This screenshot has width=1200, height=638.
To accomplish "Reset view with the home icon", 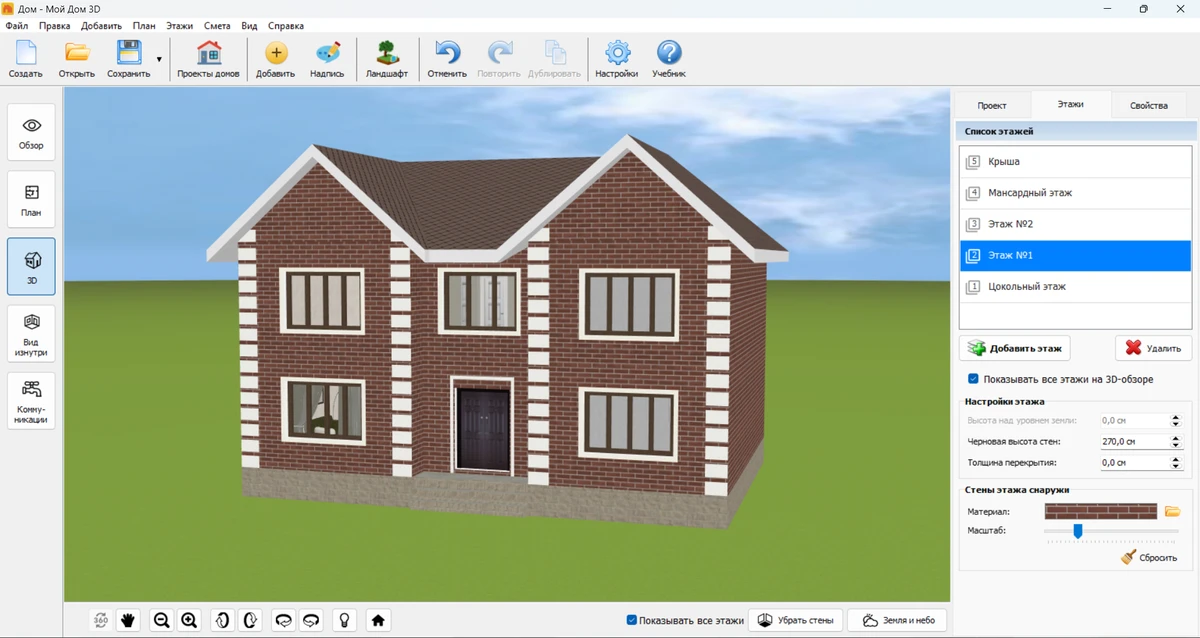I will 378,620.
